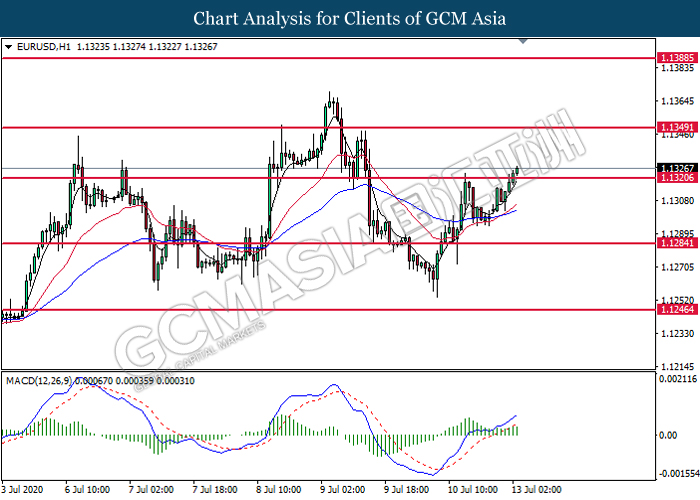Screen dimensions: 700x500
Task: Click the 10 Jul 10:00 time label
Action: (472, 490)
